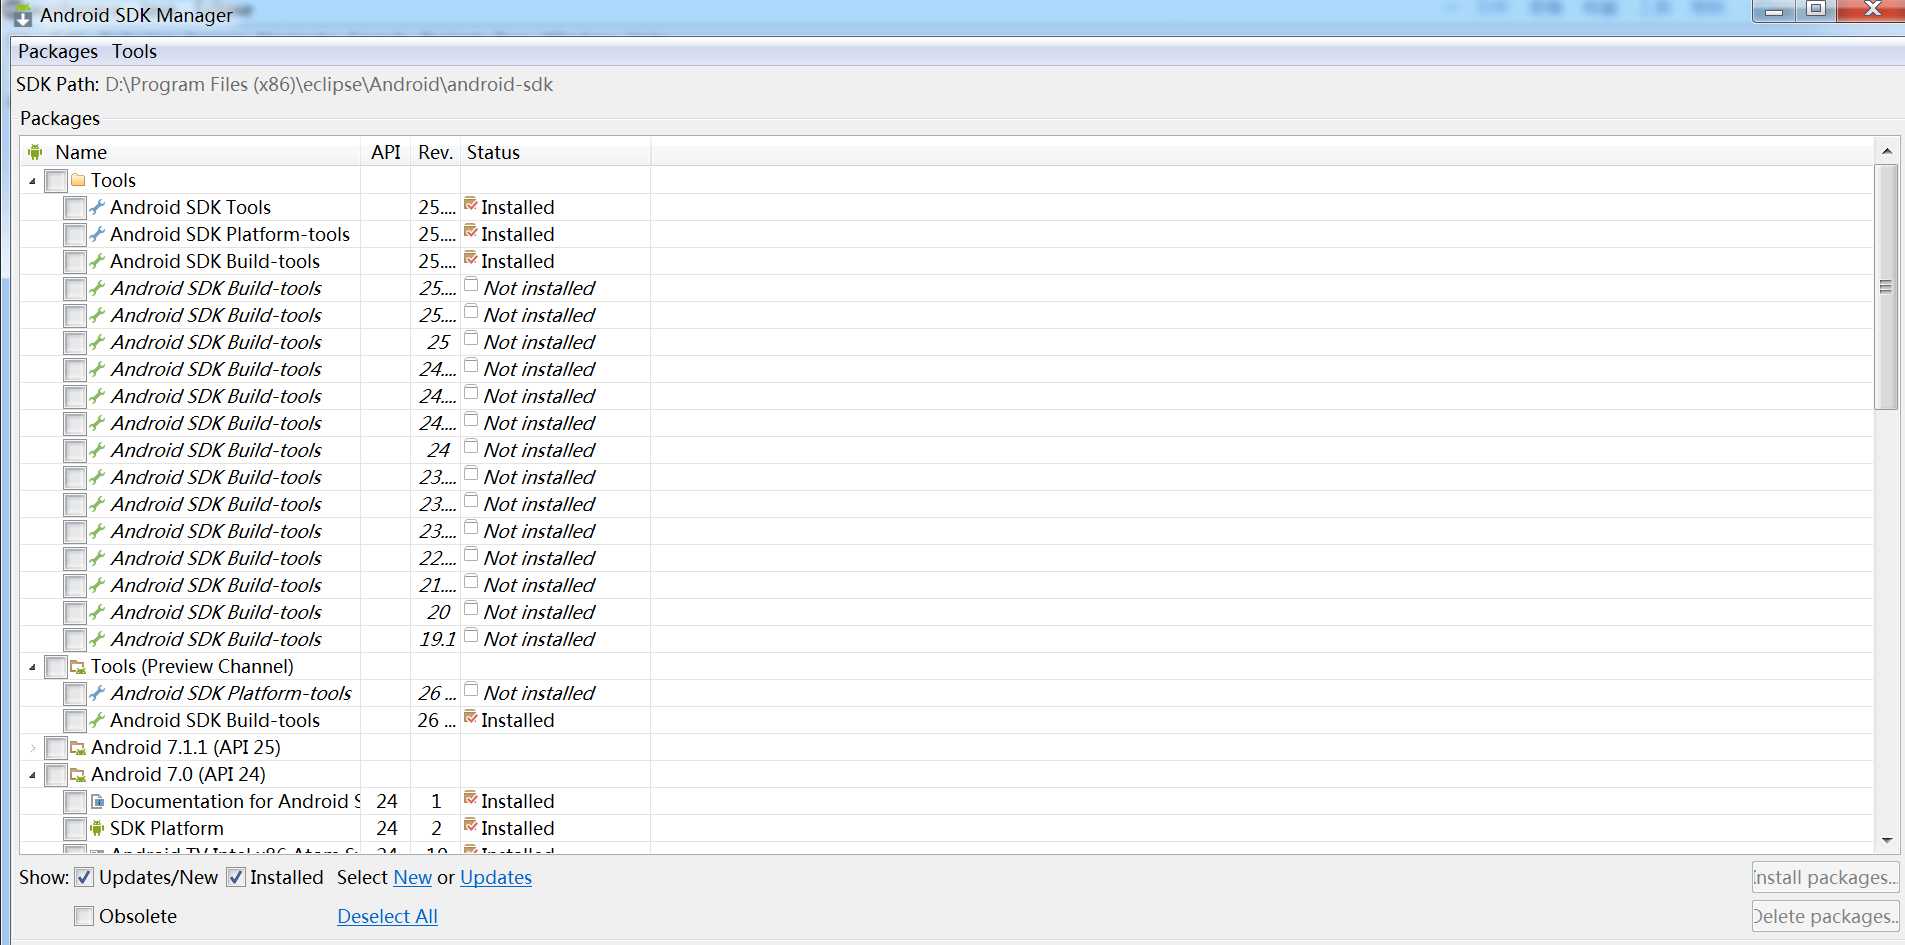Click the preview channel Android SDK Platform-tools wrench icon
Viewport: 1905px width, 945px height.
[97, 693]
